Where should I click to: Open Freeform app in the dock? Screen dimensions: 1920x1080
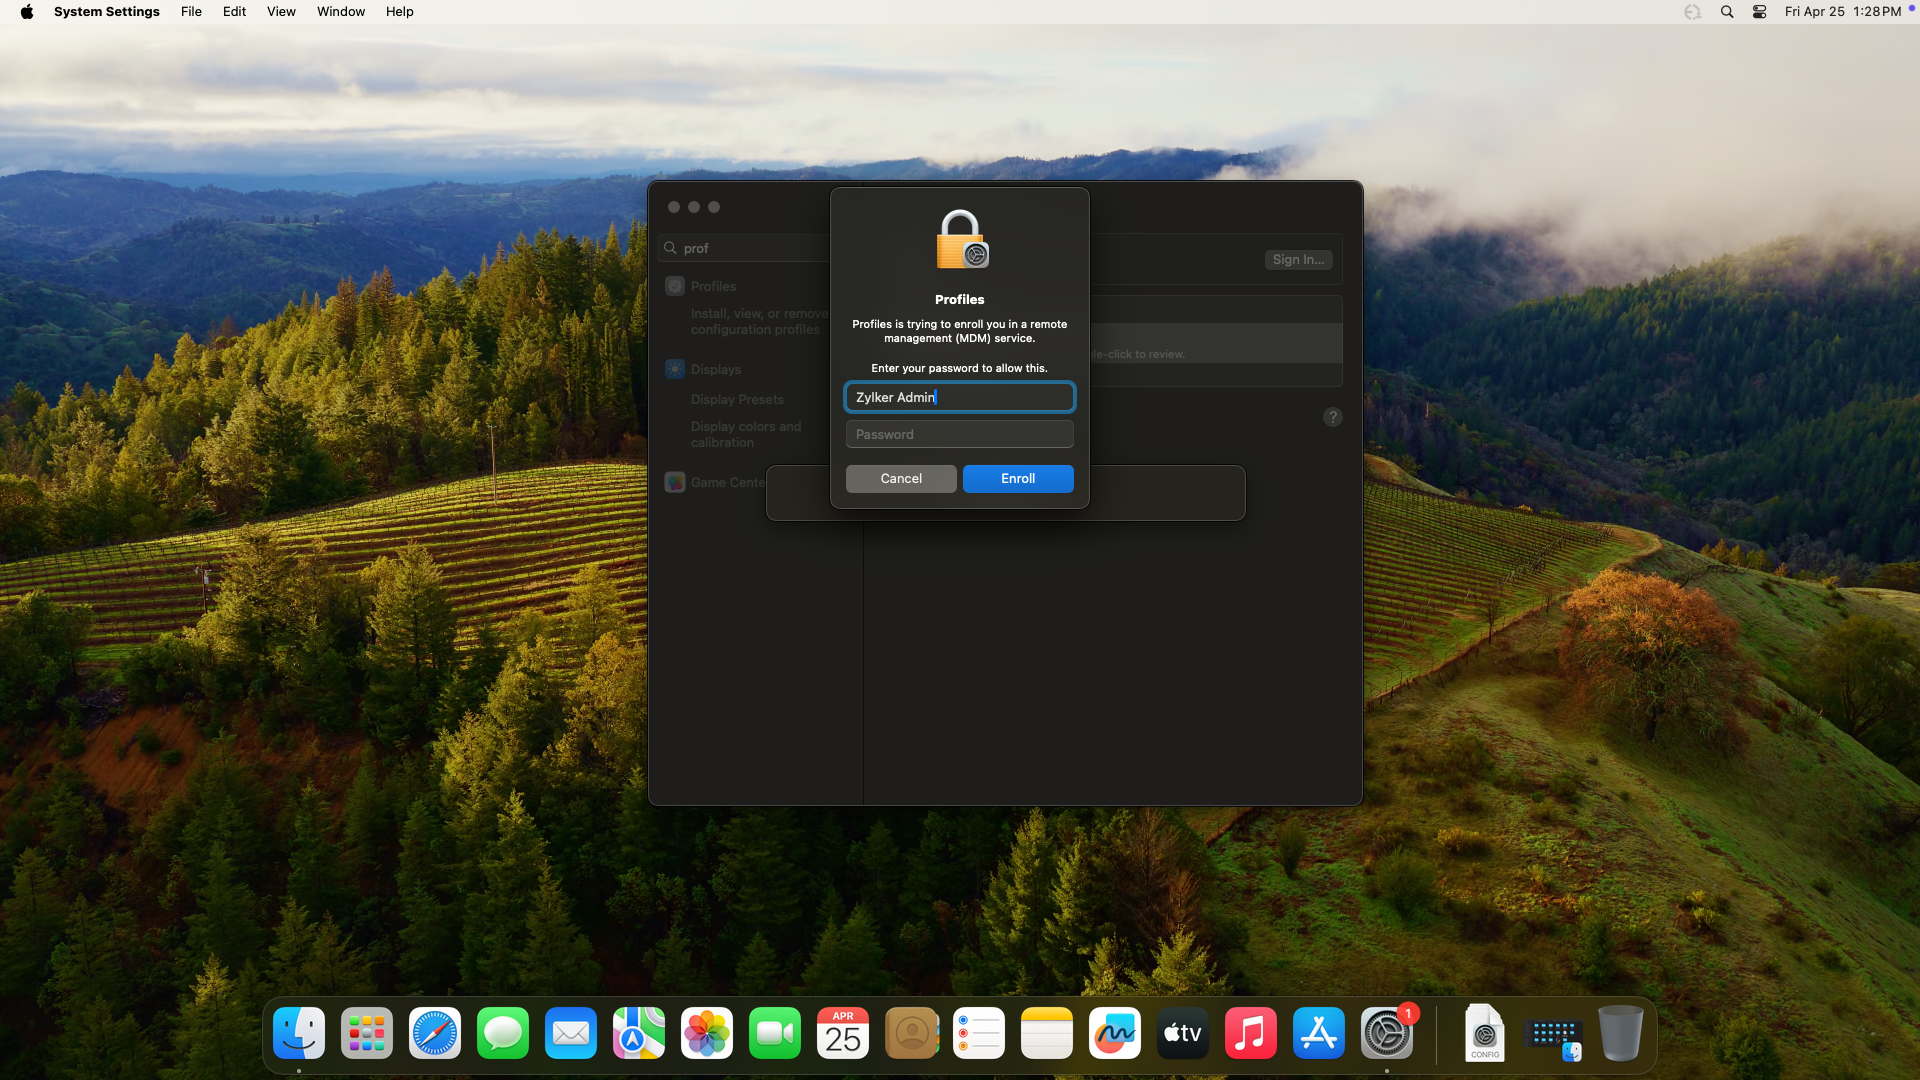pos(1115,1033)
